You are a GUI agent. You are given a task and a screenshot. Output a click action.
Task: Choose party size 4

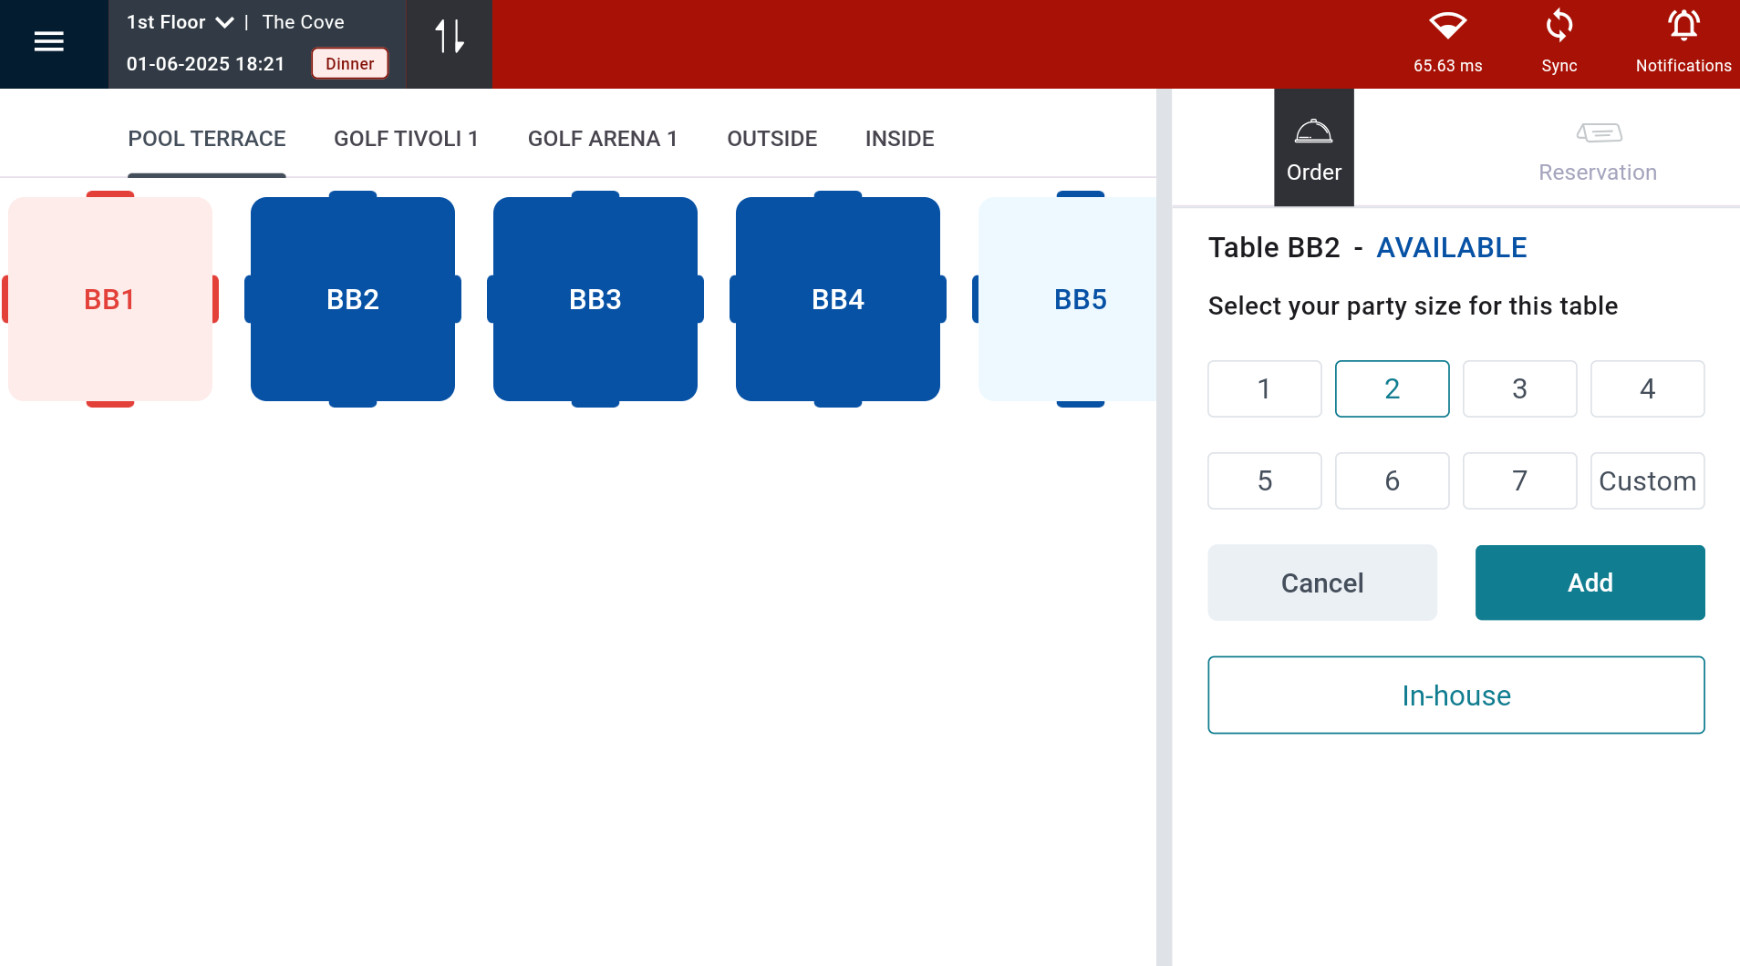1646,389
